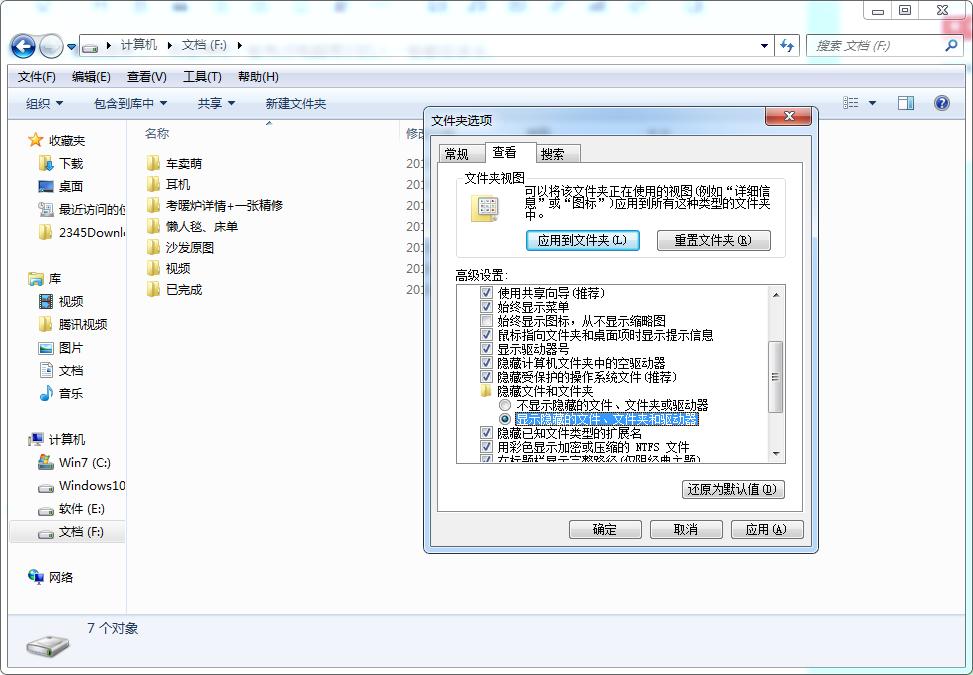Image resolution: width=973 pixels, height=675 pixels.
Task: Expand the address bar history dropdown
Action: point(762,46)
